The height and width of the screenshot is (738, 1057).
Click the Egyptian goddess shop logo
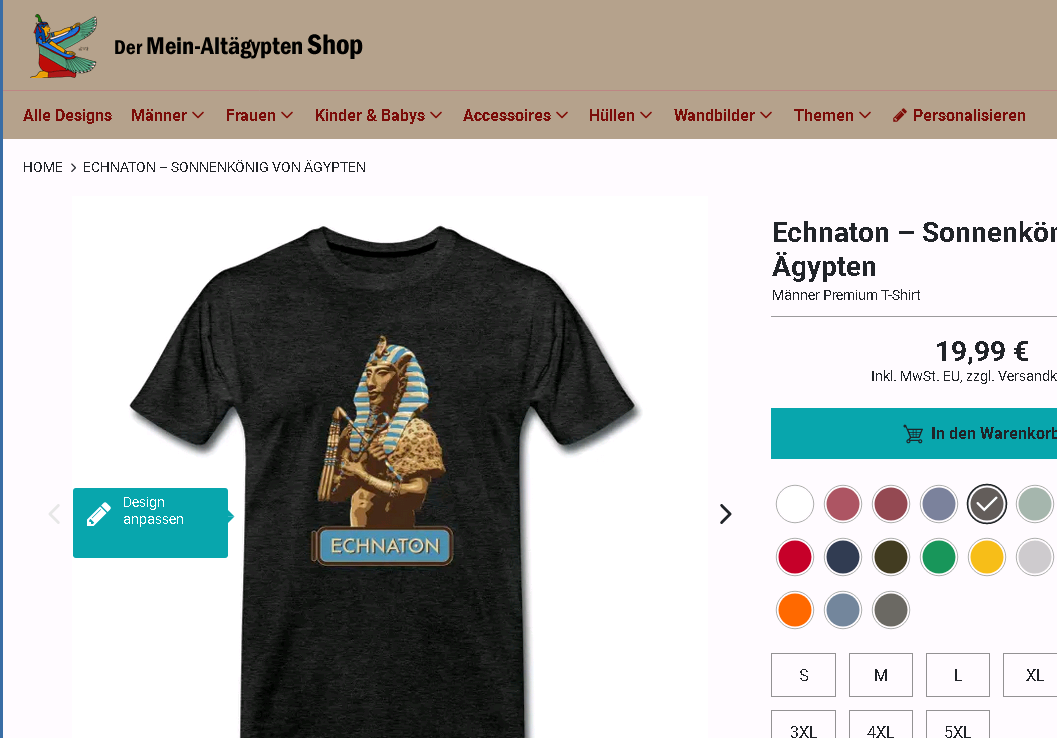coord(64,47)
